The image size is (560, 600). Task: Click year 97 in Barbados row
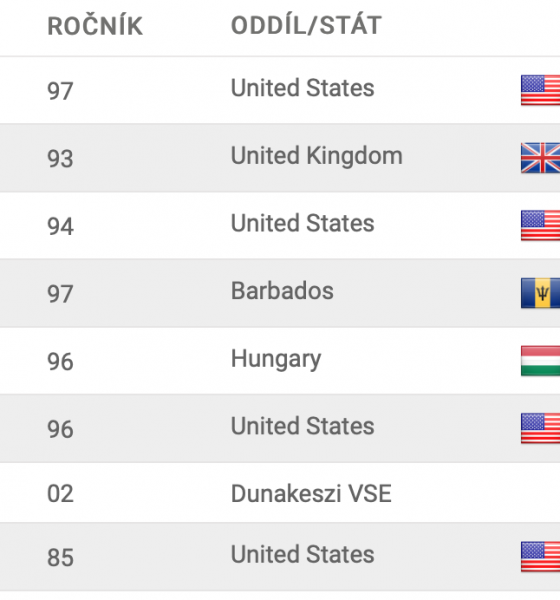coord(60,294)
